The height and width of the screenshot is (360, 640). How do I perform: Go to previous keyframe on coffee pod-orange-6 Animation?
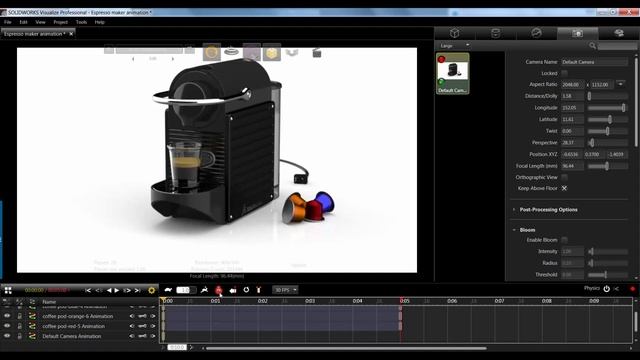[x=132, y=316]
